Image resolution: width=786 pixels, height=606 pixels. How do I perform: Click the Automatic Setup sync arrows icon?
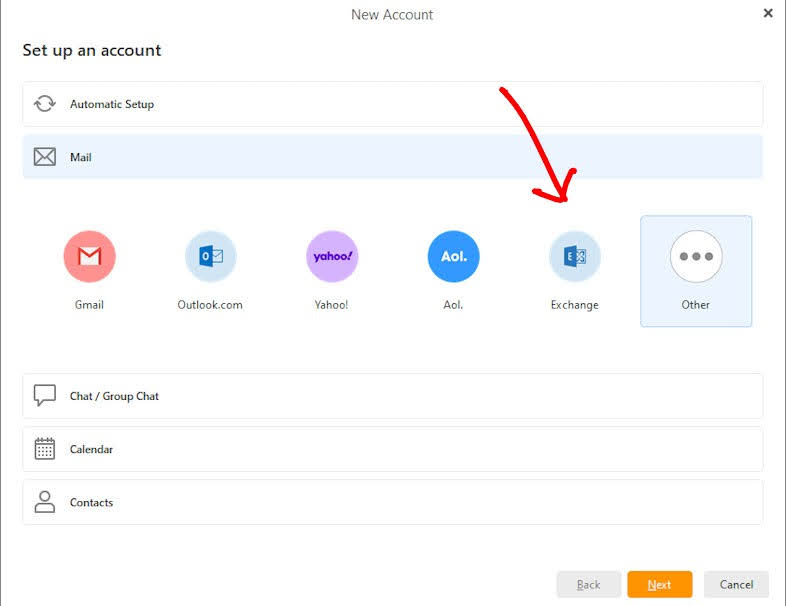coord(45,104)
